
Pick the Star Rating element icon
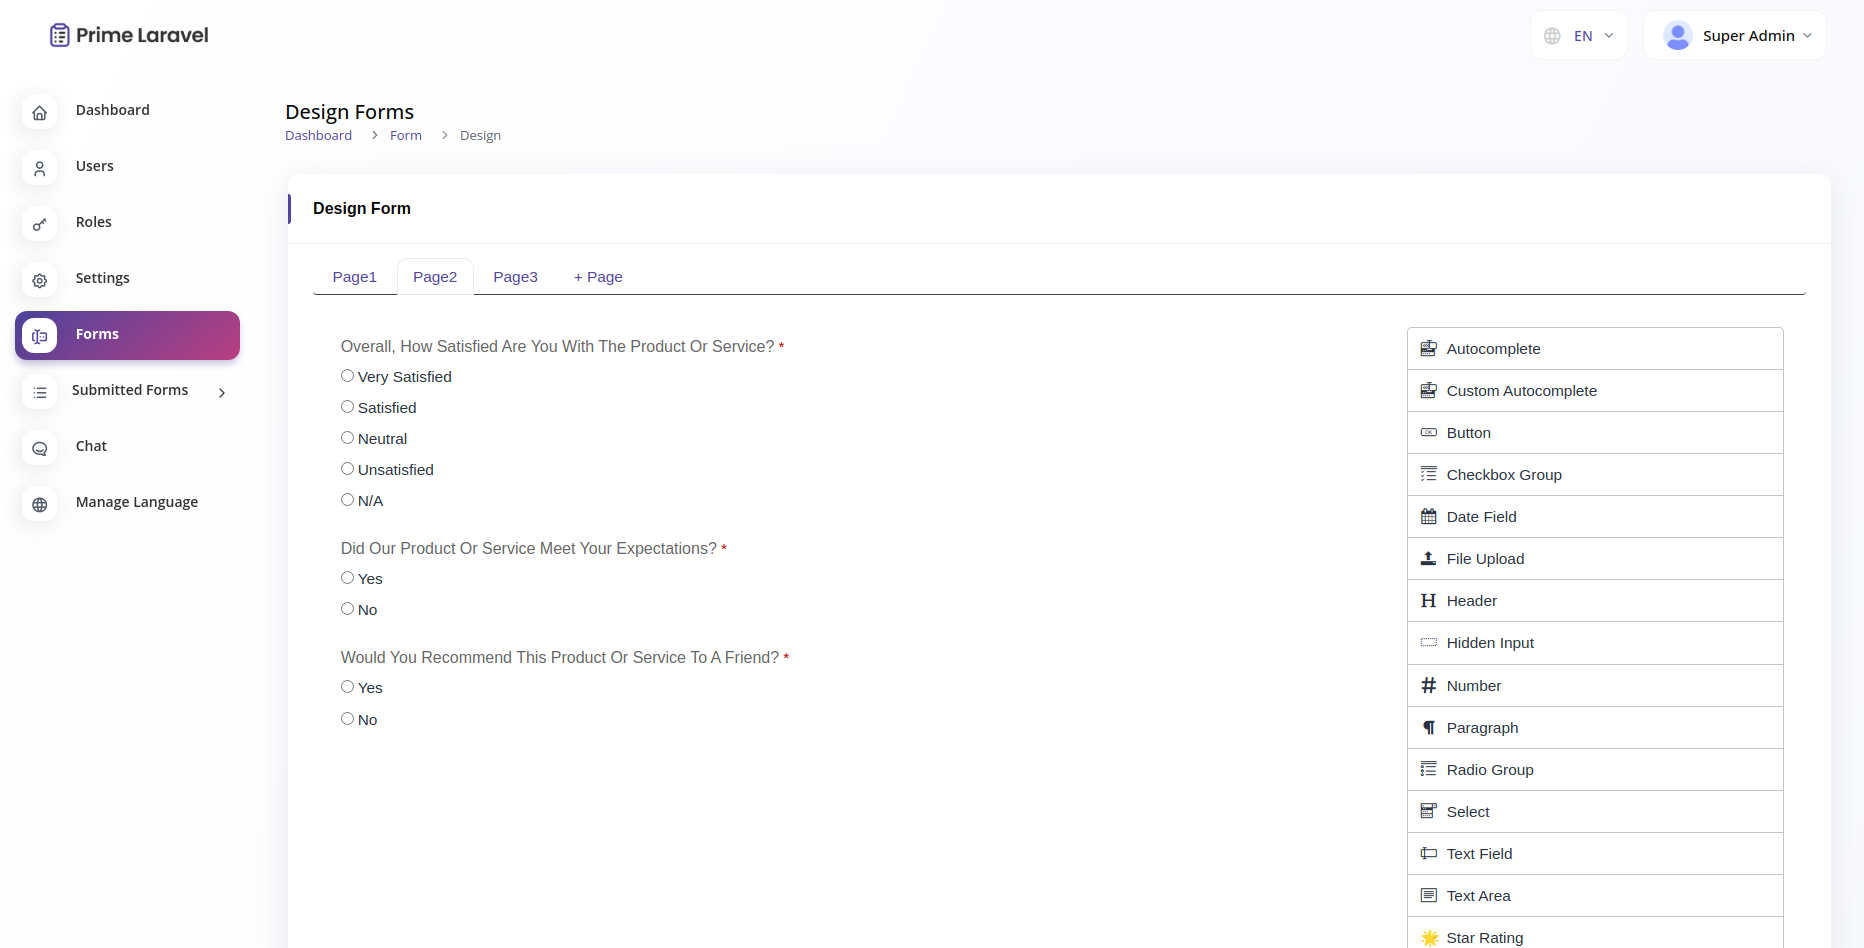tap(1429, 936)
